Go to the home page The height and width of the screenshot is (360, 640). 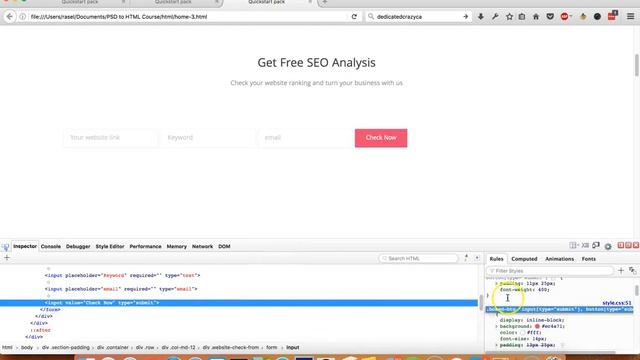536,17
